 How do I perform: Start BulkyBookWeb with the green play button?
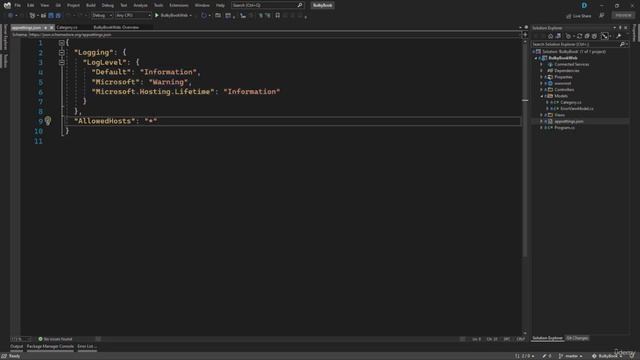tap(157, 15)
